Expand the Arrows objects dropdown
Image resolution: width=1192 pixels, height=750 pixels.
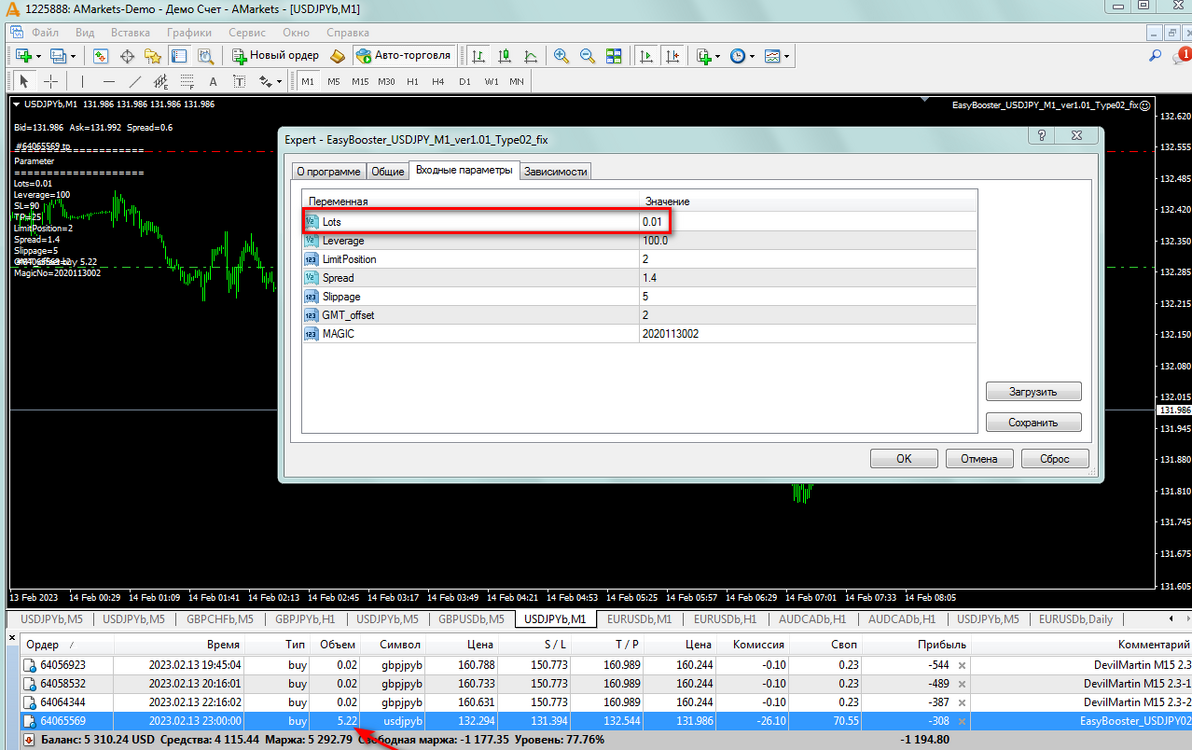coord(279,81)
